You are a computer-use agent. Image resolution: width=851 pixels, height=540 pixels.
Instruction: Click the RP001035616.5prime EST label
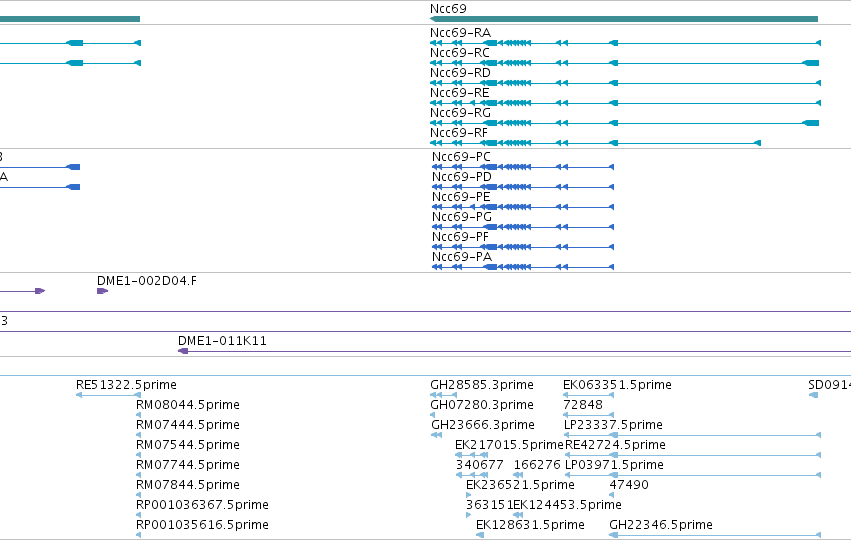click(x=202, y=525)
